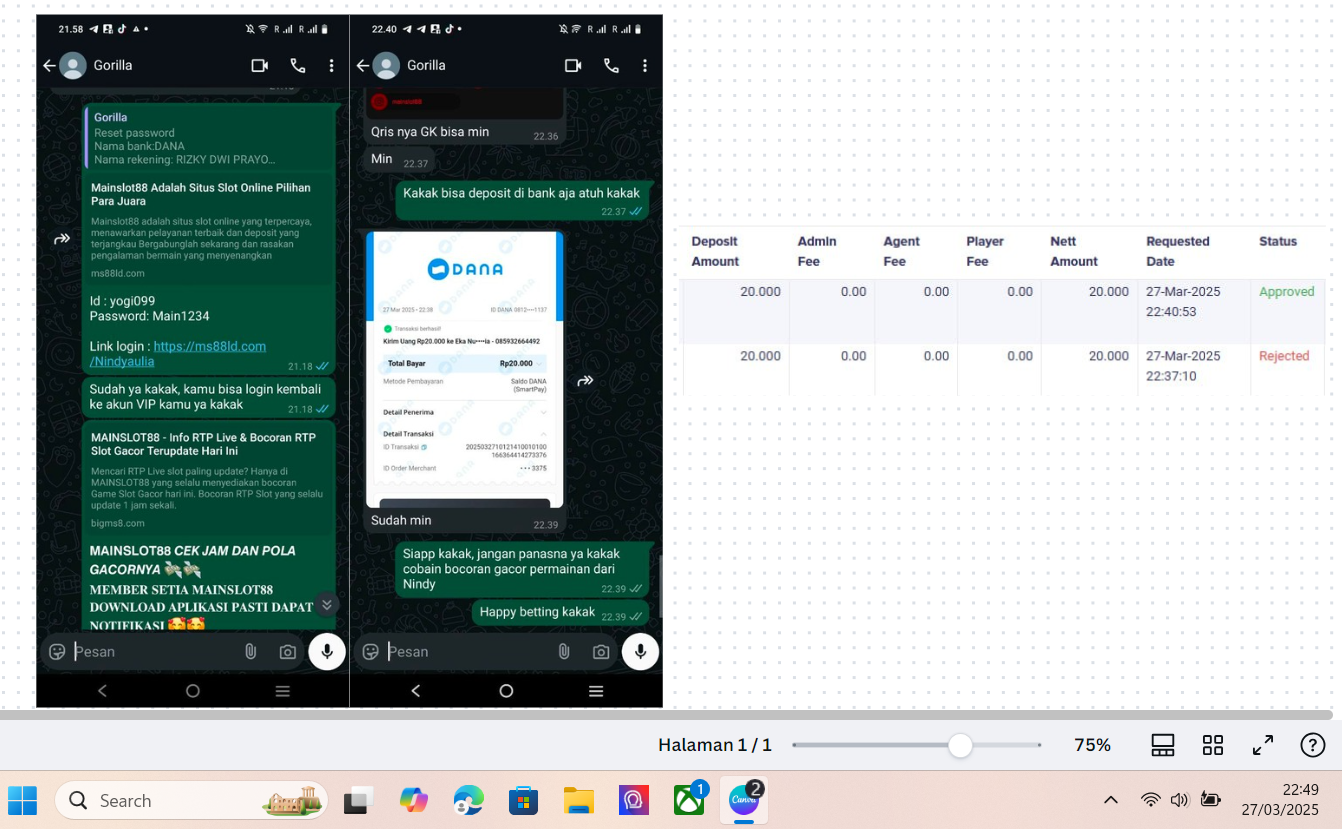1342x829 pixels.
Task: Click the attach paperclip in the 22.40 chat
Action: (564, 652)
